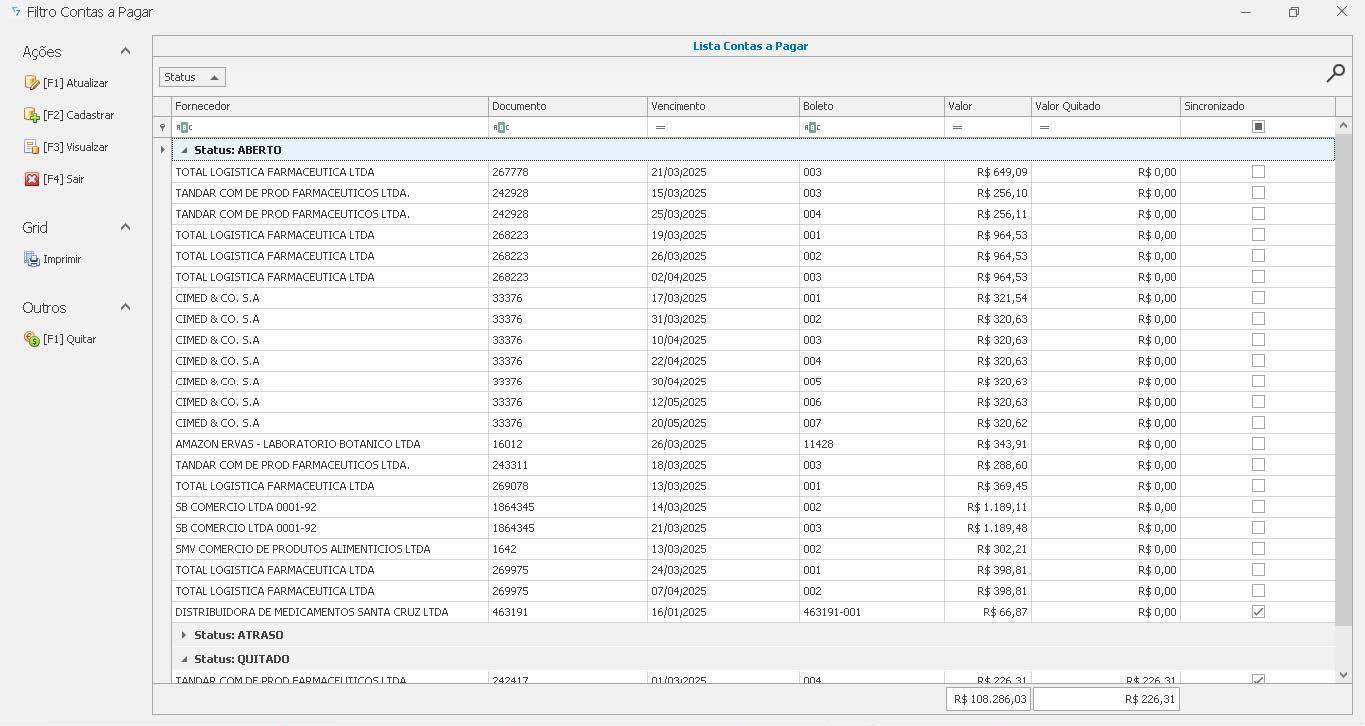Click the equals filter icon for Vencimento
The image size is (1365, 726).
[x=660, y=127]
